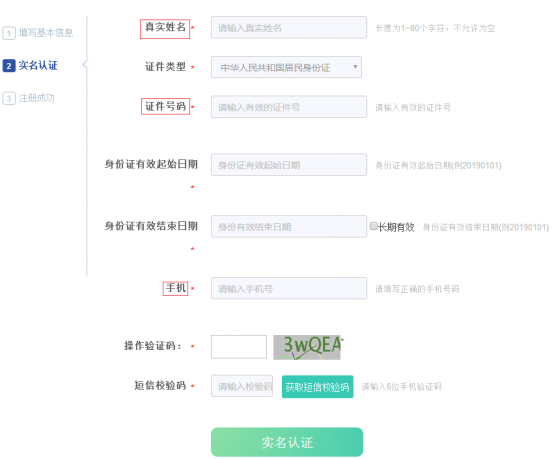
Task: Click the 获取短信校验码 button
Action: [x=317, y=387]
